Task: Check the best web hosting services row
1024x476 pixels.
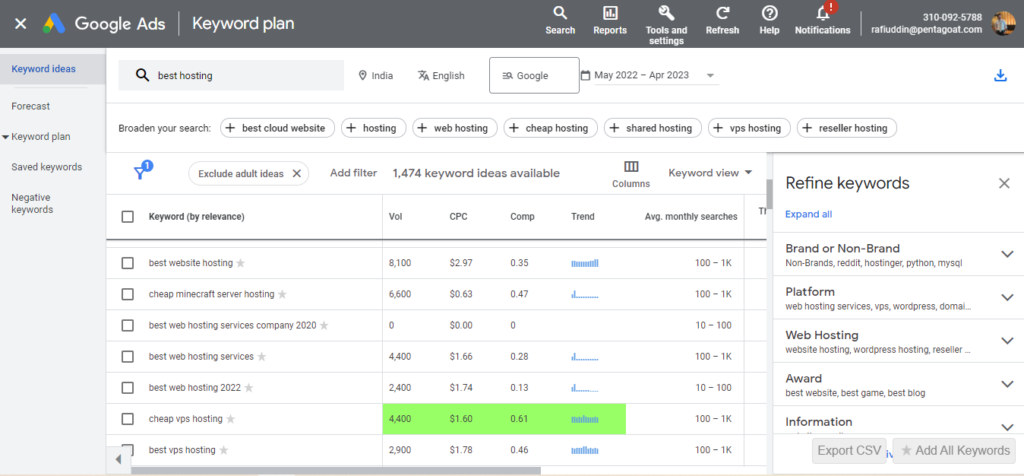Action: [128, 357]
